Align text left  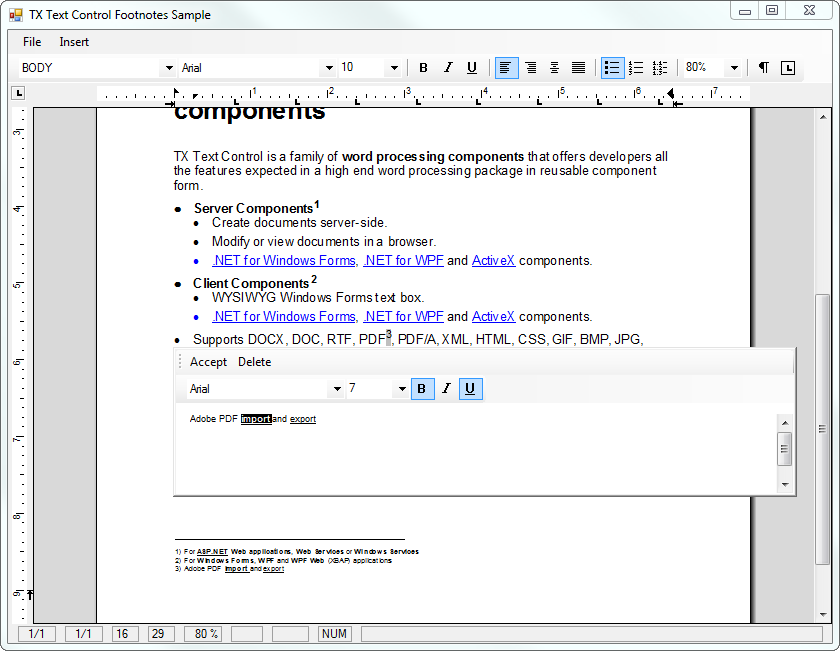coord(506,68)
